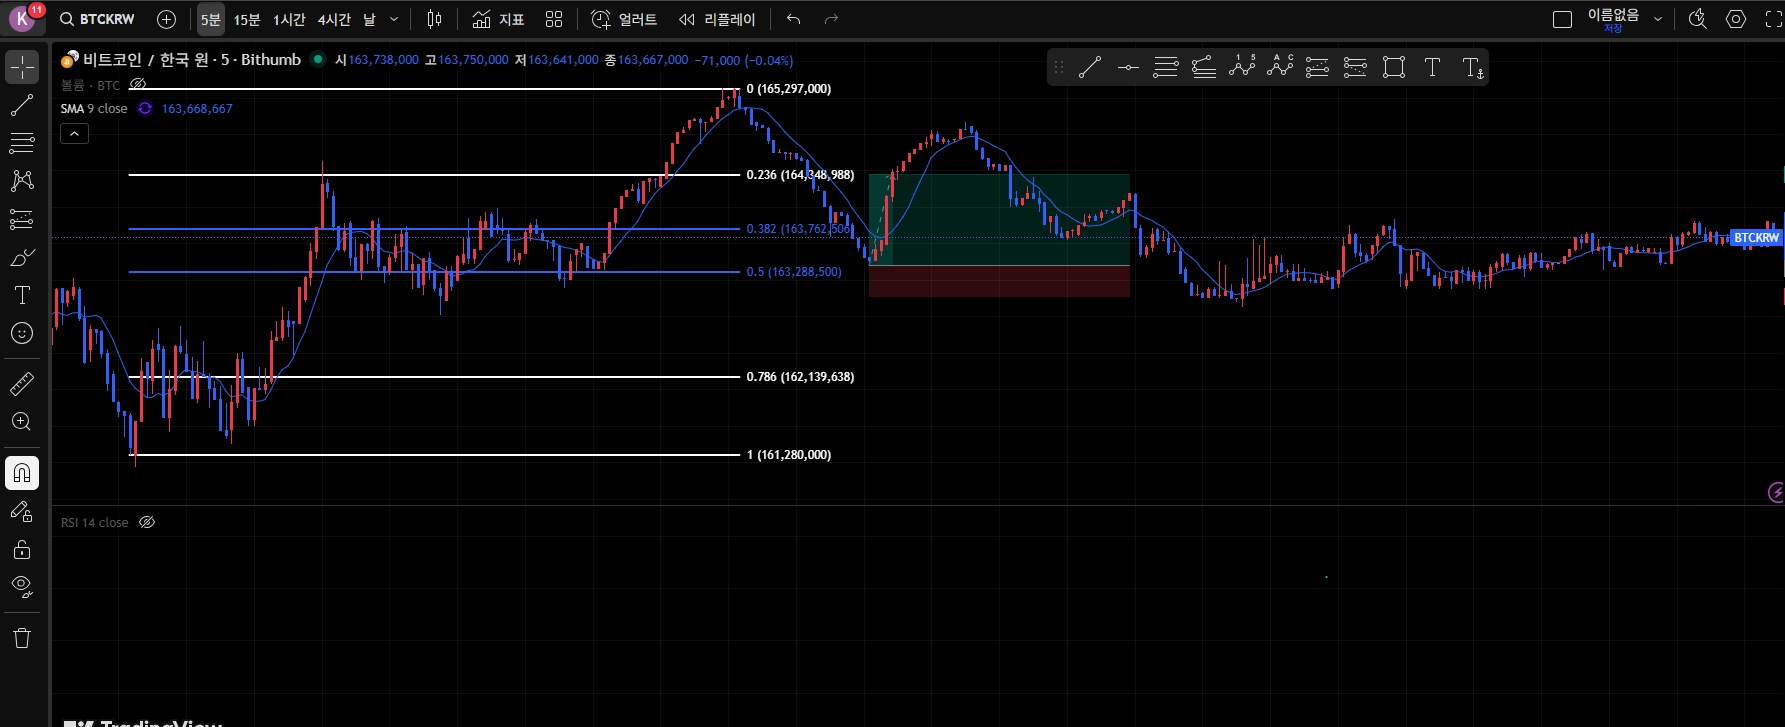The width and height of the screenshot is (1785, 727).
Task: Click the 0.5 Fibonacci level label
Action: click(x=794, y=272)
